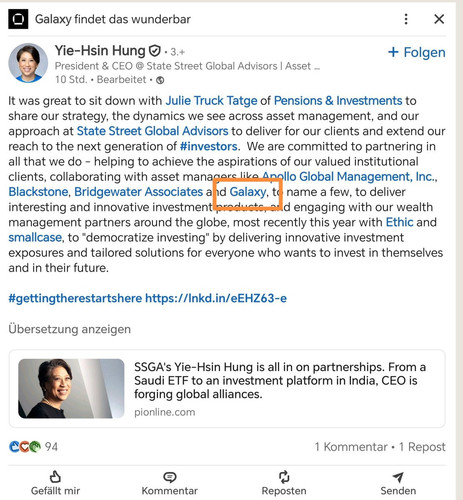Click the thumbs-up Gefällt mir icon
This screenshot has width=463, height=500.
pyautogui.click(x=55, y=477)
